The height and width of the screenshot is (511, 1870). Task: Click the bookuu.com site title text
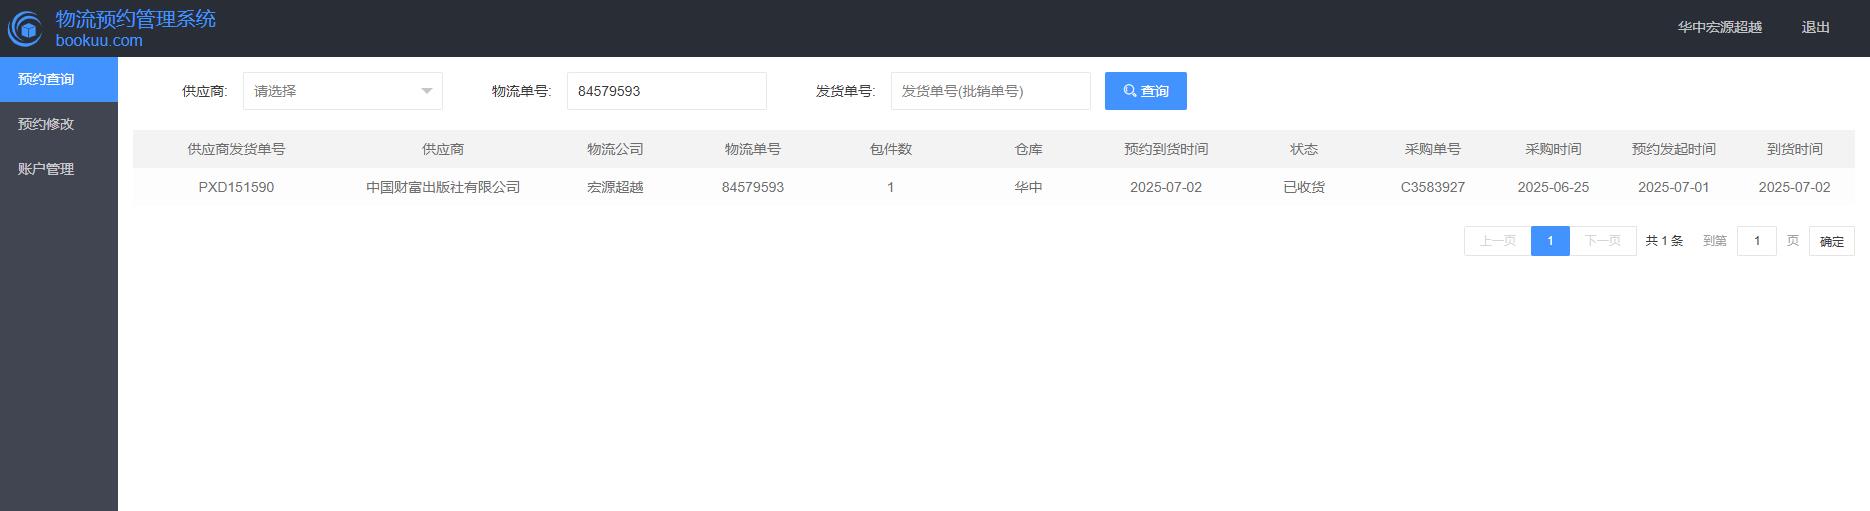coord(99,41)
